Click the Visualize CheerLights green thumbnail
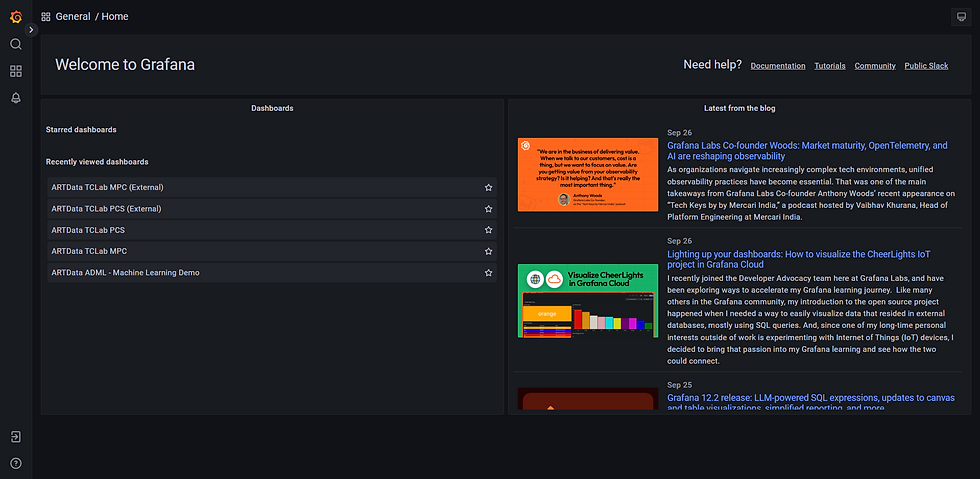The width and height of the screenshot is (980, 479). pyautogui.click(x=588, y=301)
